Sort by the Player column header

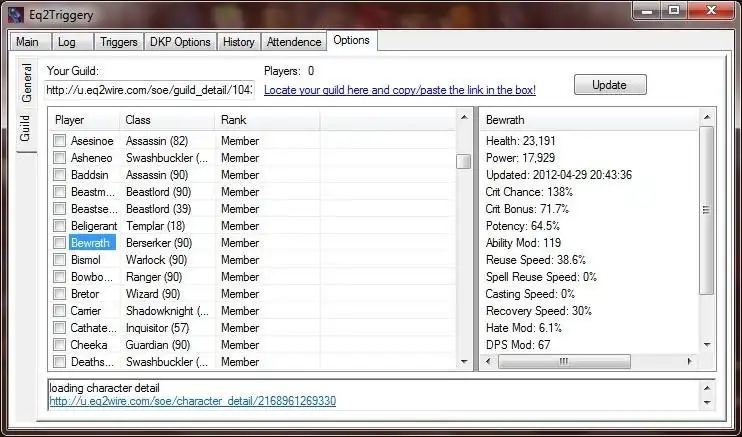85,120
